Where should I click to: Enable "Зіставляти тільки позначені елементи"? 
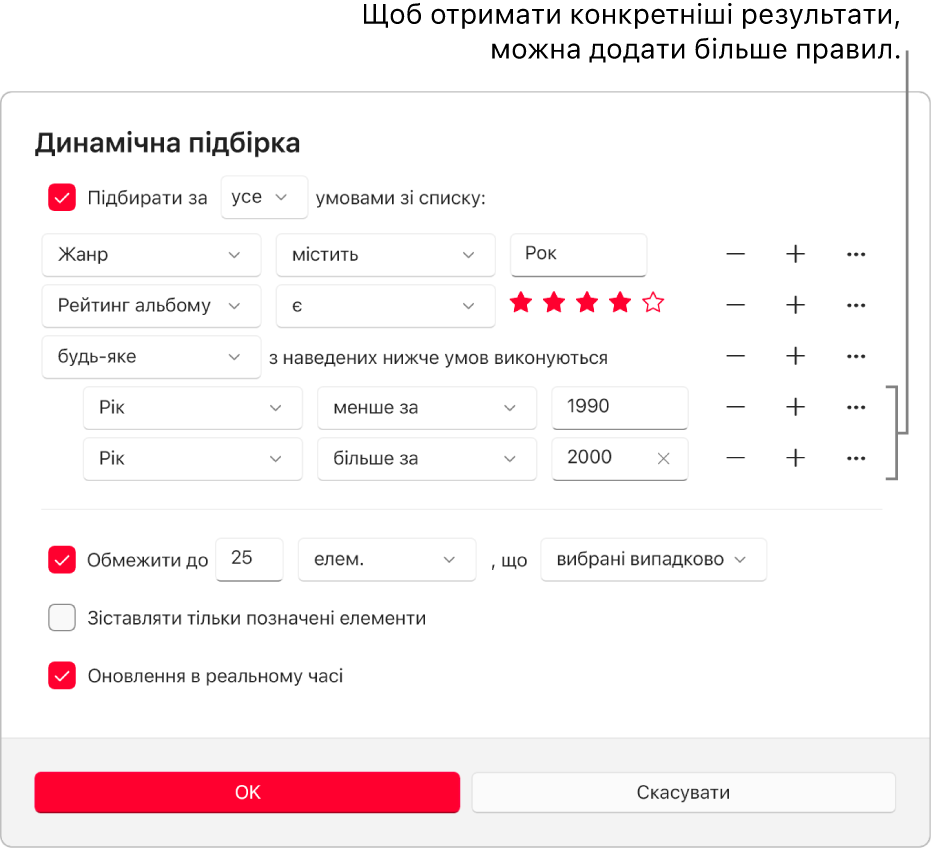62,618
